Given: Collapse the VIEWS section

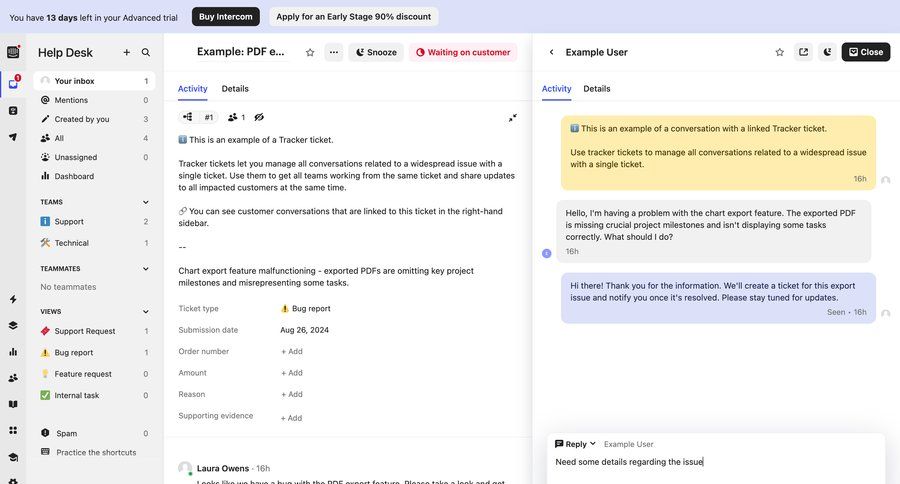Looking at the screenshot, I should (x=146, y=312).
